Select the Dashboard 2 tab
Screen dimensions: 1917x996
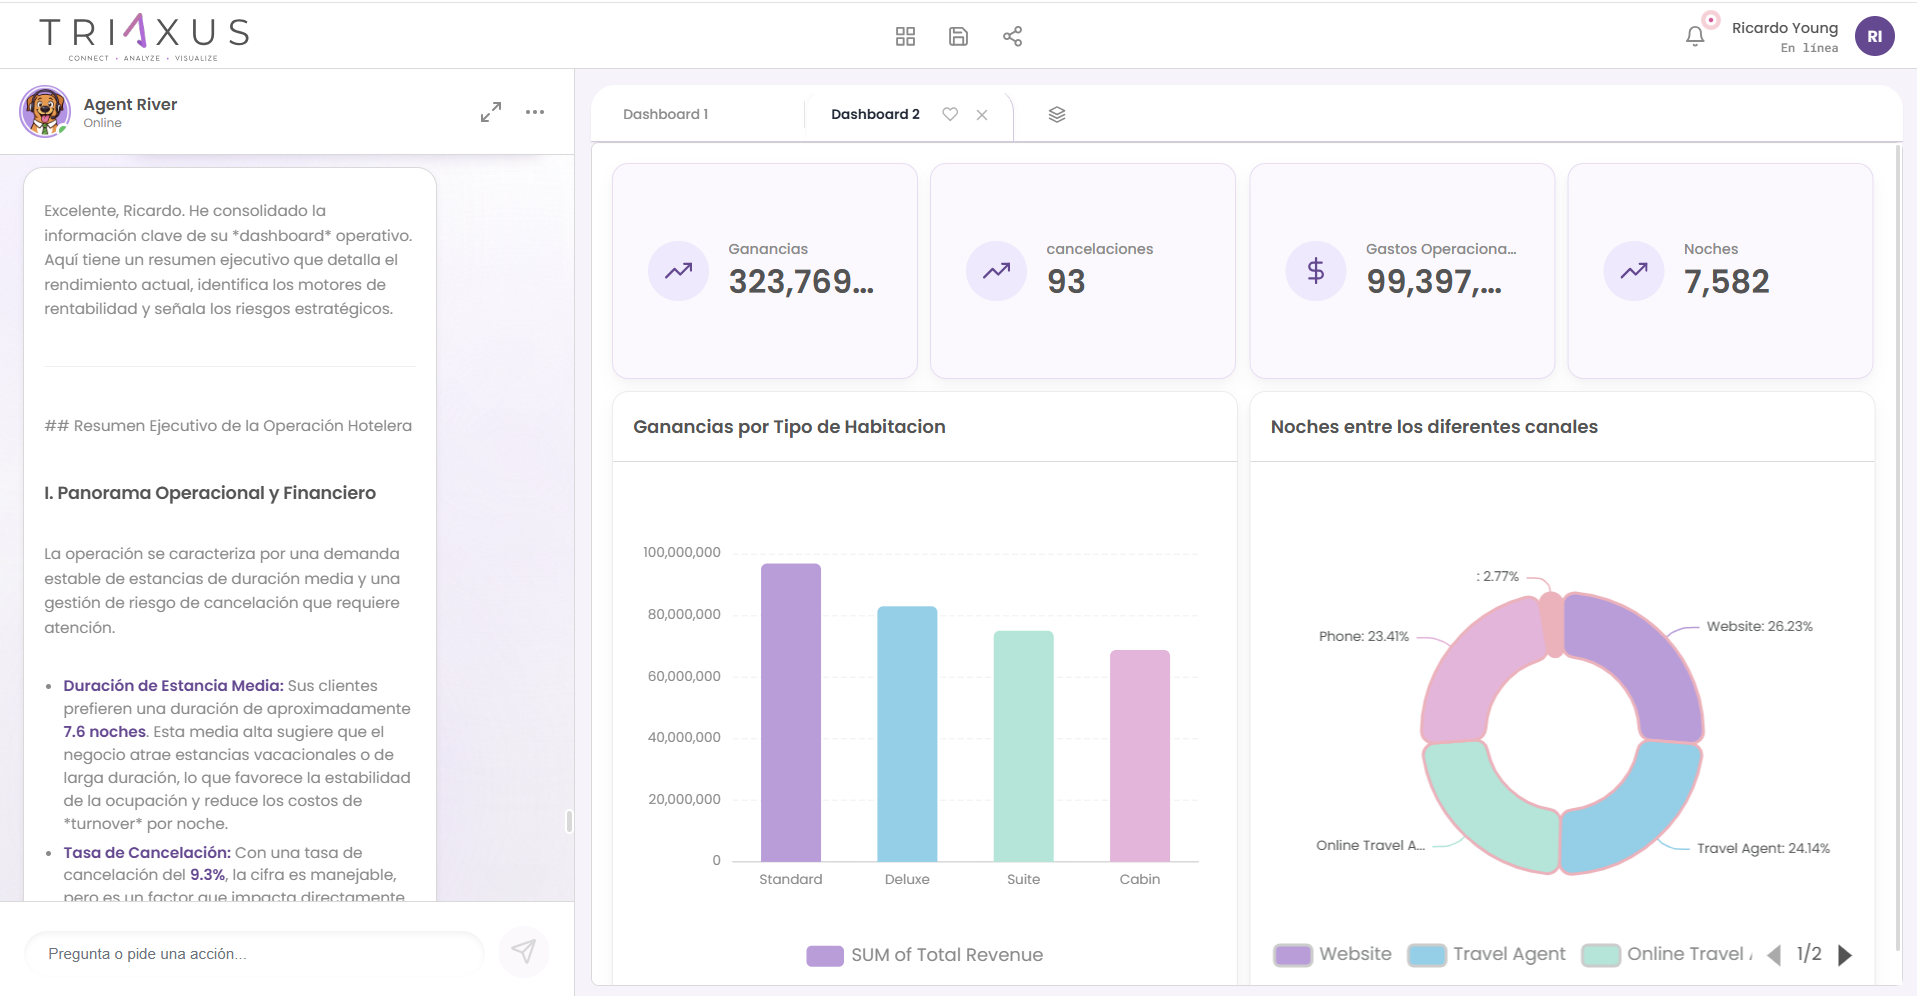(x=875, y=114)
